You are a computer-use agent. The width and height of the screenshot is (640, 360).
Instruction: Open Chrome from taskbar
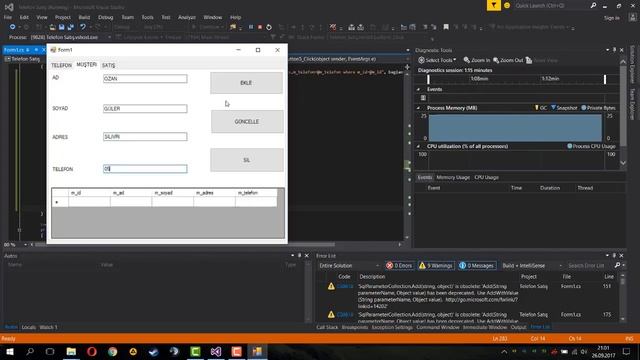[x=113, y=351]
